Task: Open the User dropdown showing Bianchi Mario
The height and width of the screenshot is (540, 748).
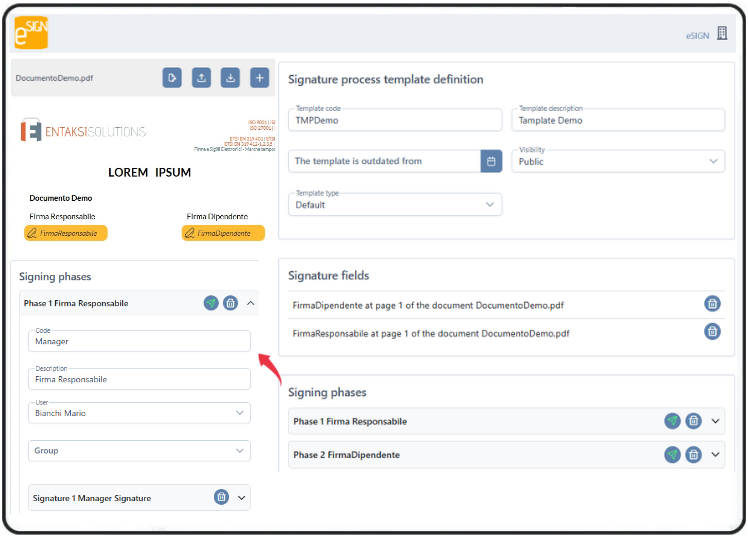Action: [x=139, y=413]
